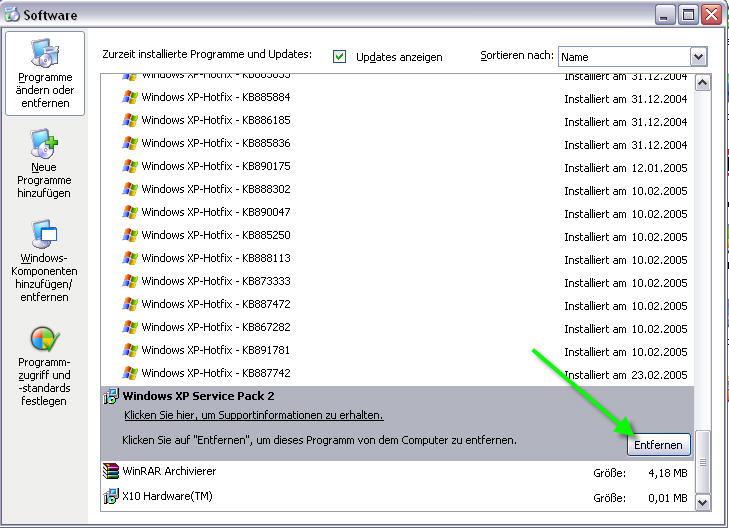Click the icon for hotfix KB888113
729x528 pixels.
tap(130, 258)
